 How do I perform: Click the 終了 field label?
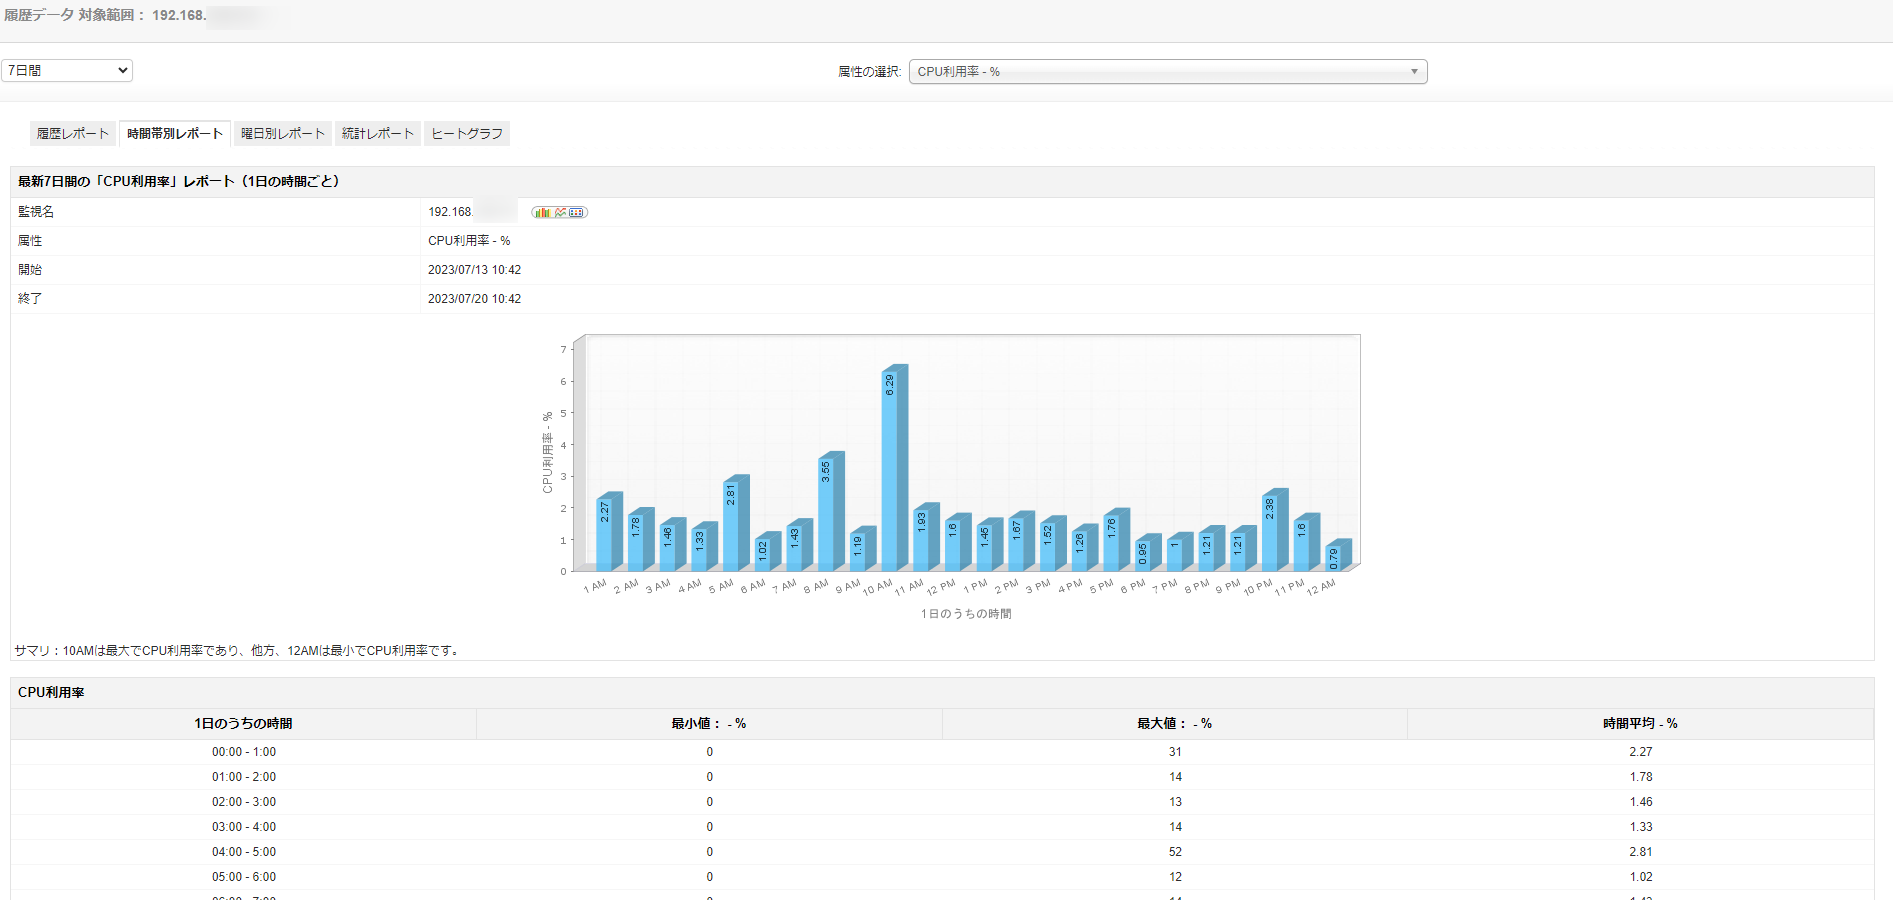[x=30, y=299]
